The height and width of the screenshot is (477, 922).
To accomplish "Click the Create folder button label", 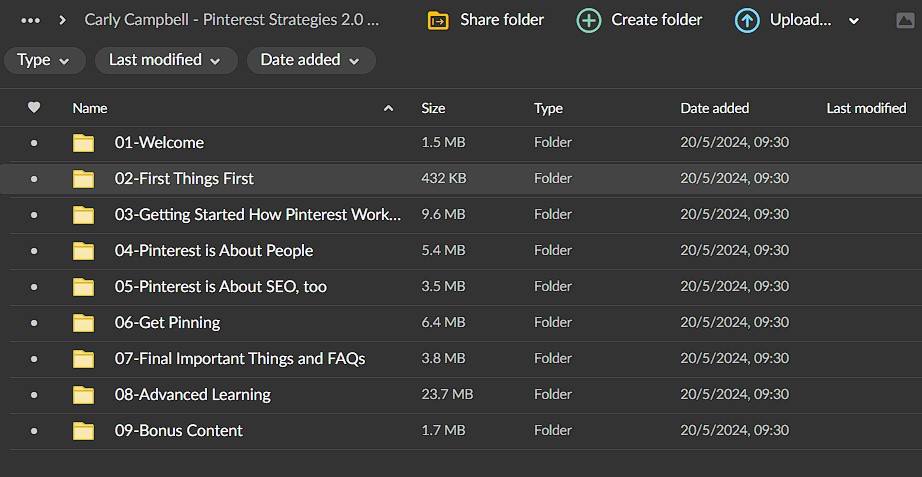I will [657, 20].
